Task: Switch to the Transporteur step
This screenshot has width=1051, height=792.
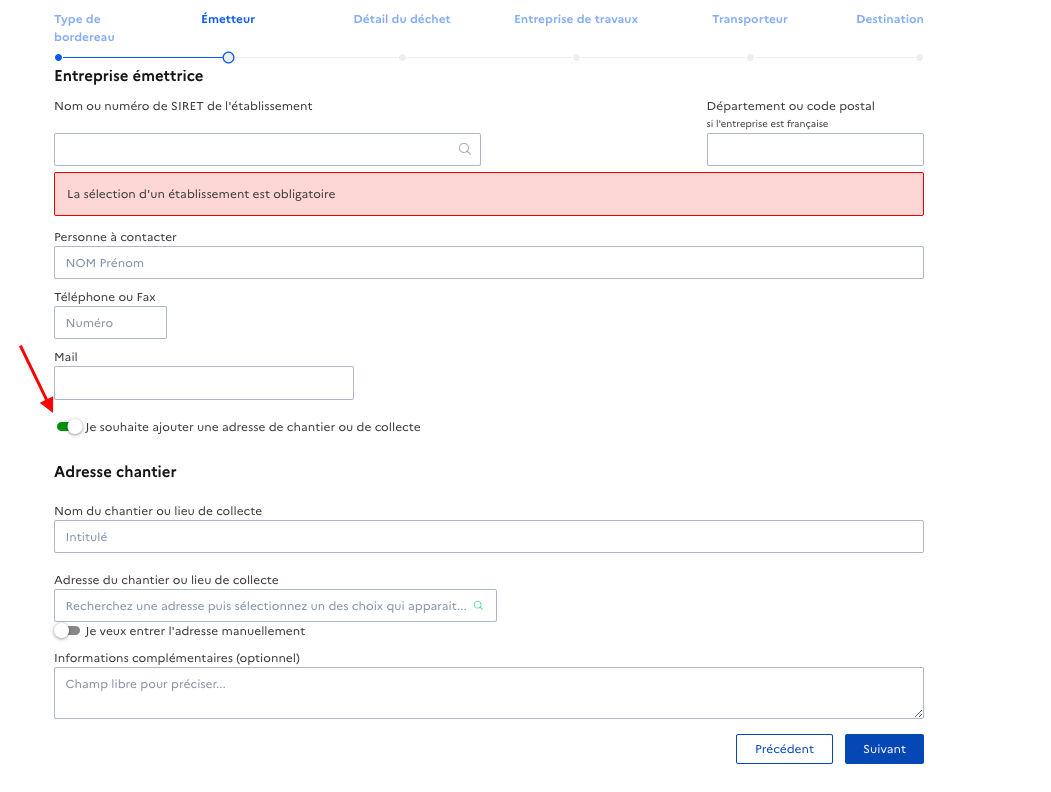Action: pos(750,19)
